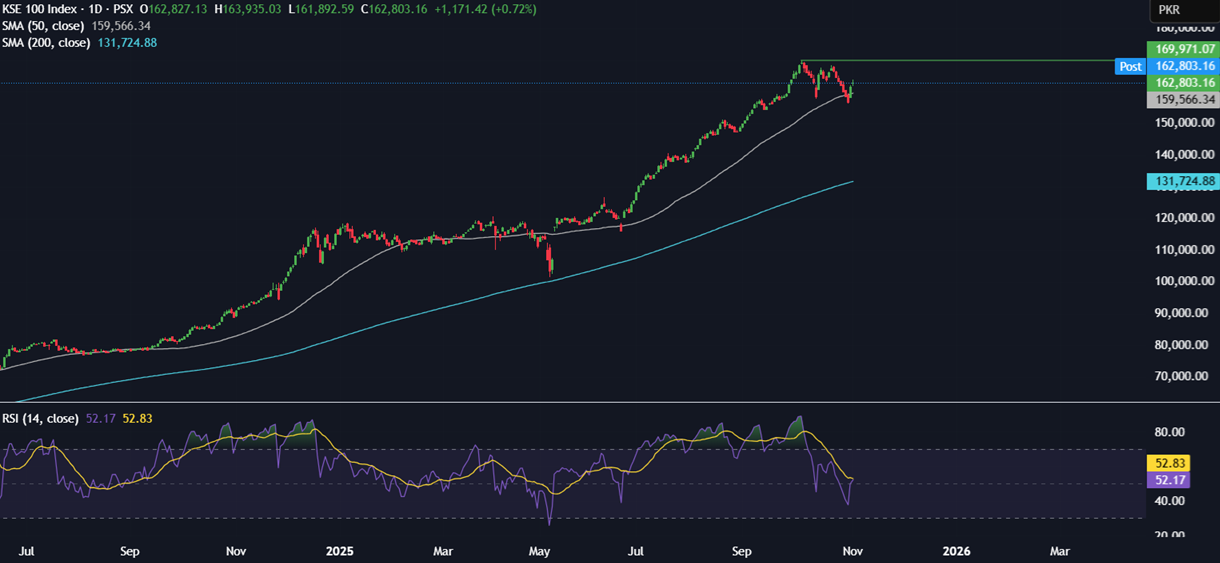Select the cyan 131,724.88 price axis label
1220x563 pixels.
pyautogui.click(x=1182, y=181)
